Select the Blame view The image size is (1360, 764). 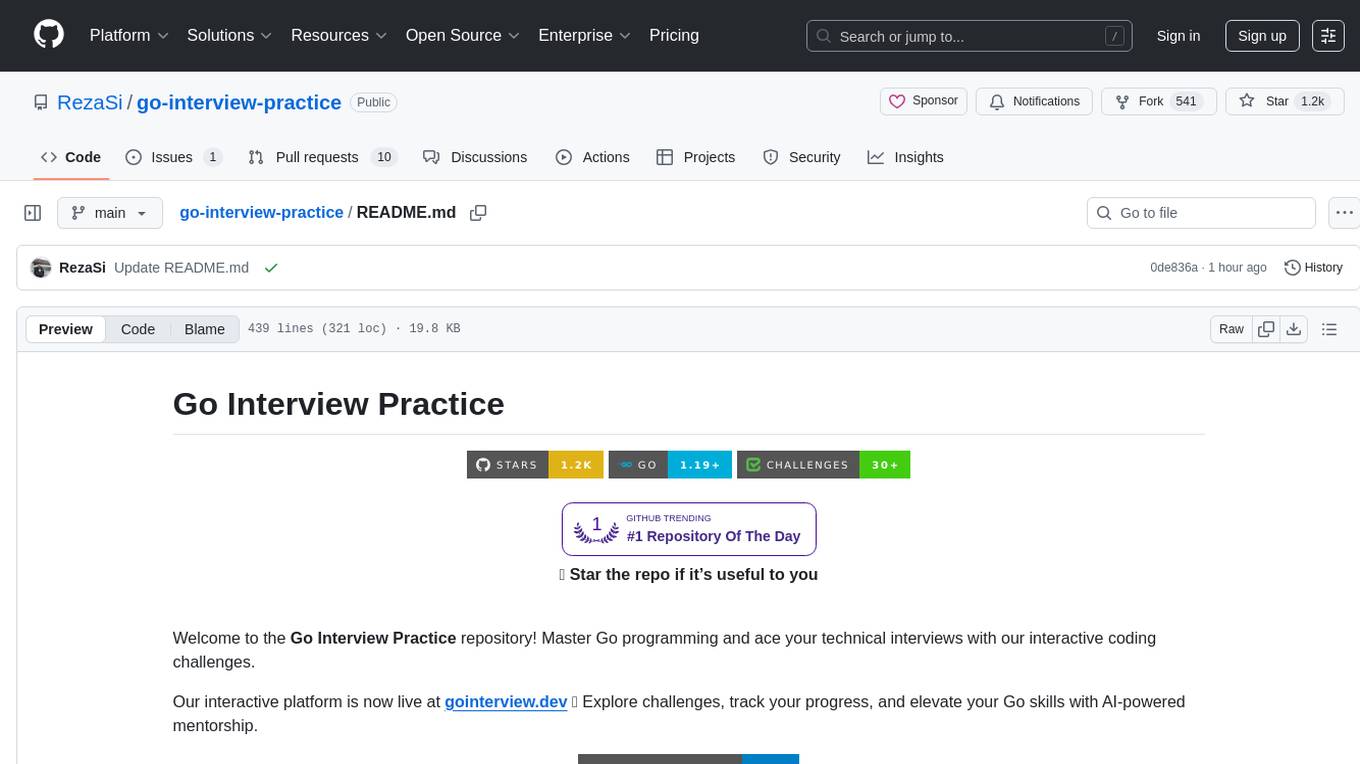pos(204,329)
